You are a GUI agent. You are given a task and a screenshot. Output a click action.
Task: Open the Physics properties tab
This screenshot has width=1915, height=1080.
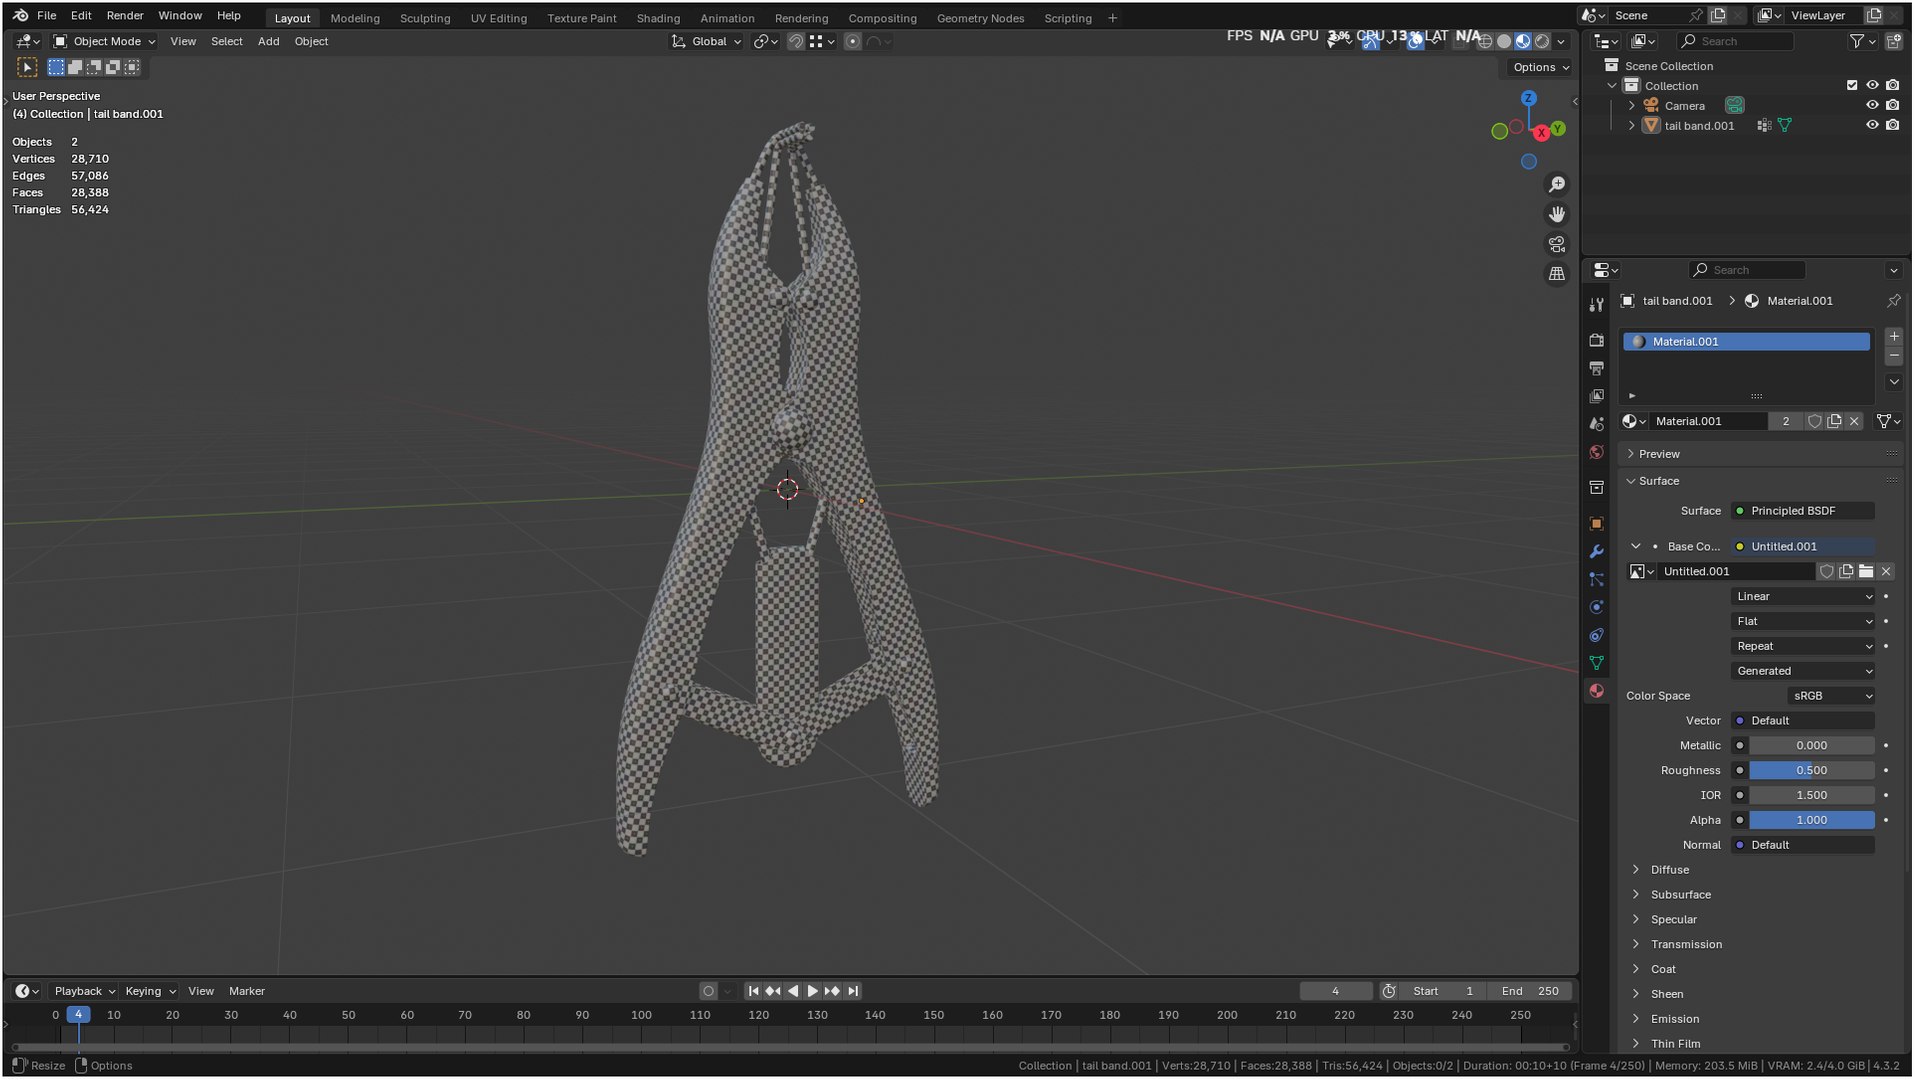(1597, 608)
